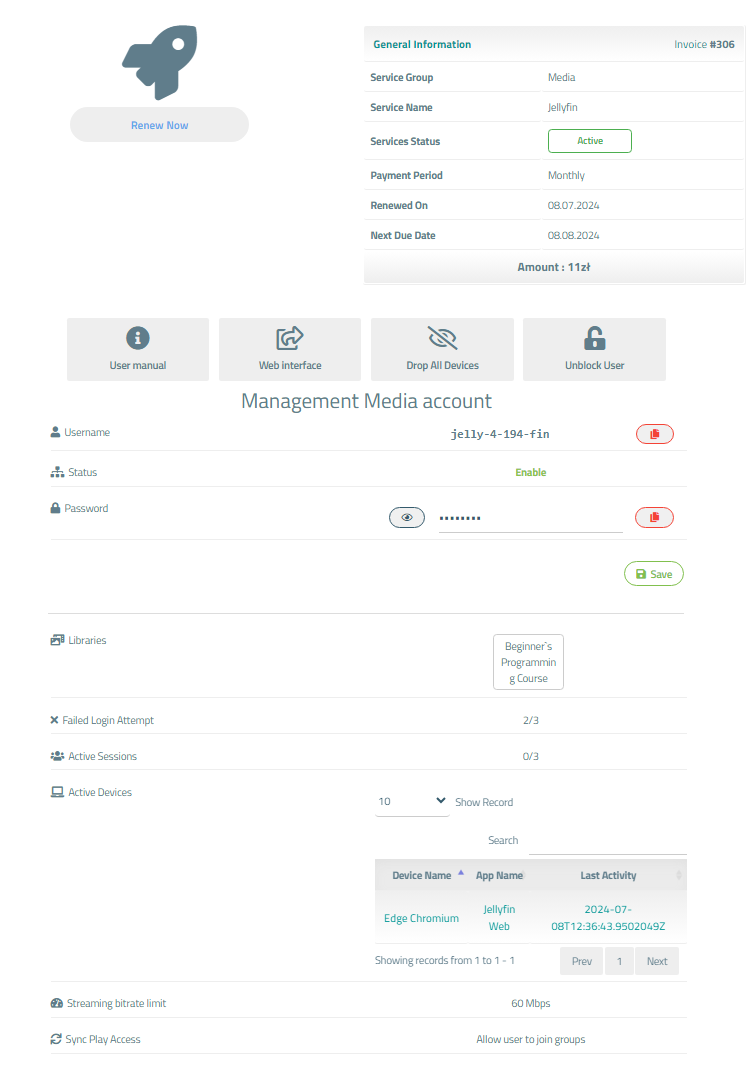Screen dimensions: 755x1072
Task: Copy the password with the red copy button
Action: [x=654, y=518]
